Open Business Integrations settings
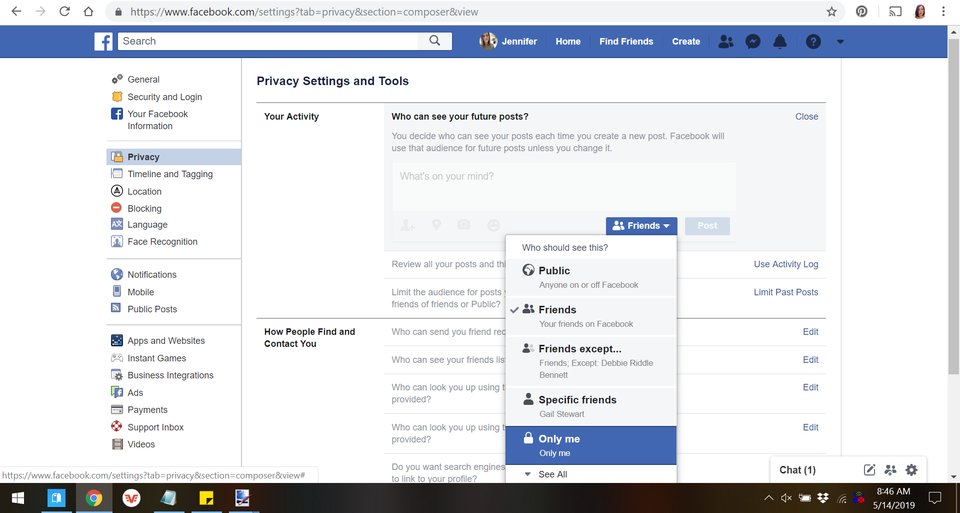This screenshot has width=960, height=513. click(170, 375)
